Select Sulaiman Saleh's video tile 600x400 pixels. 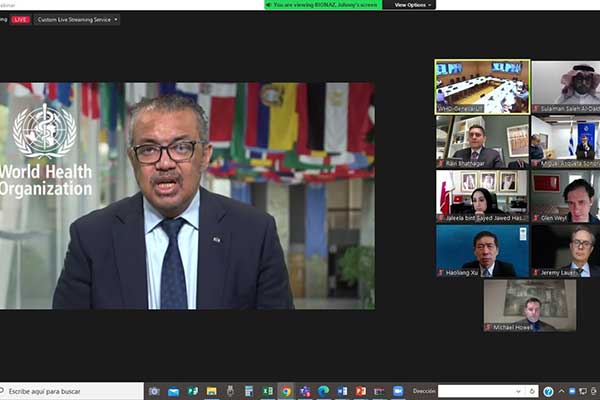tap(566, 87)
